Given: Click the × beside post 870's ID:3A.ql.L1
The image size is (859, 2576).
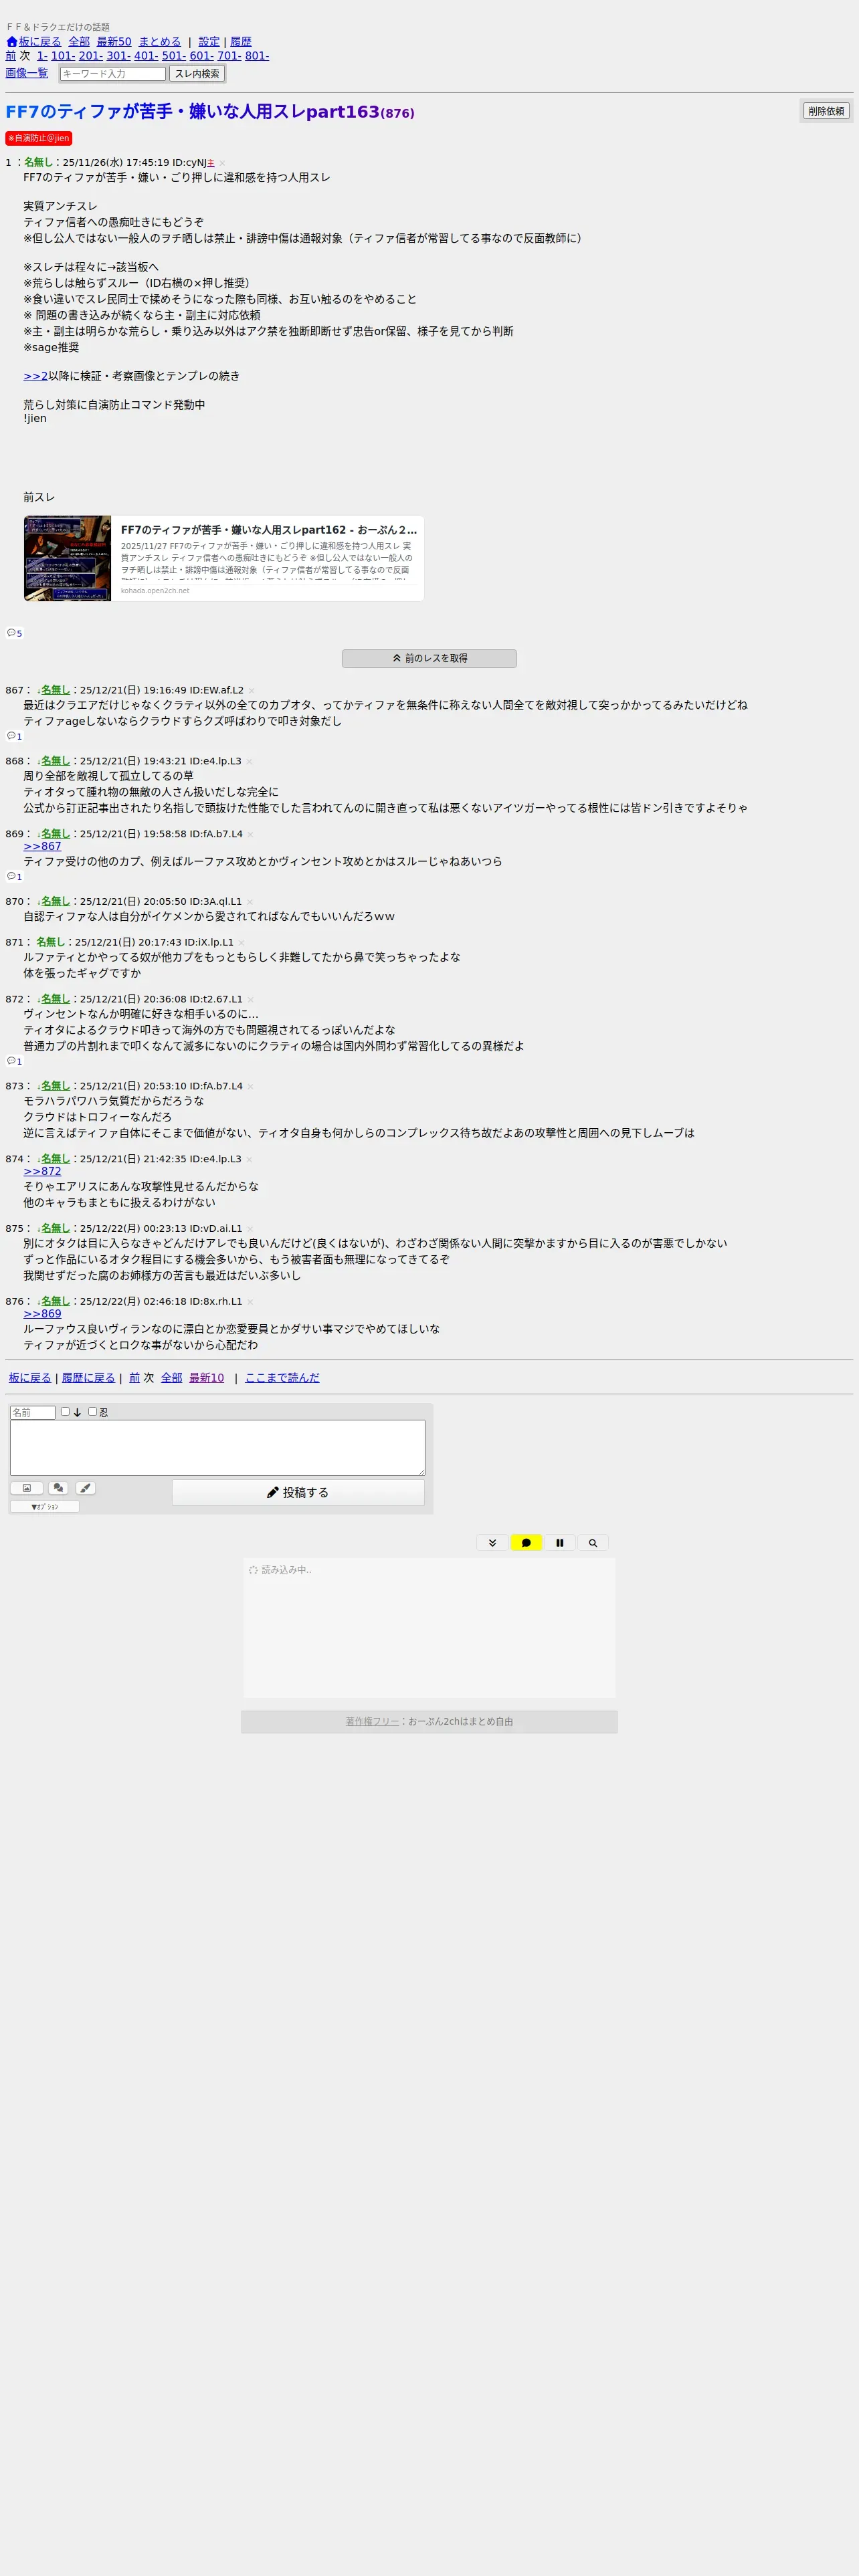Looking at the screenshot, I should (250, 901).
